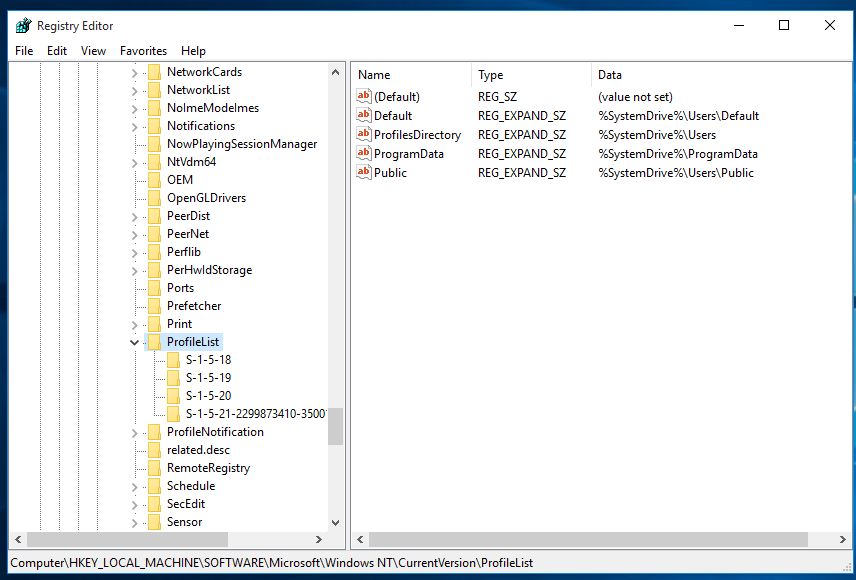Expand the Print key
Viewport: 856px width, 580px height.
point(134,325)
